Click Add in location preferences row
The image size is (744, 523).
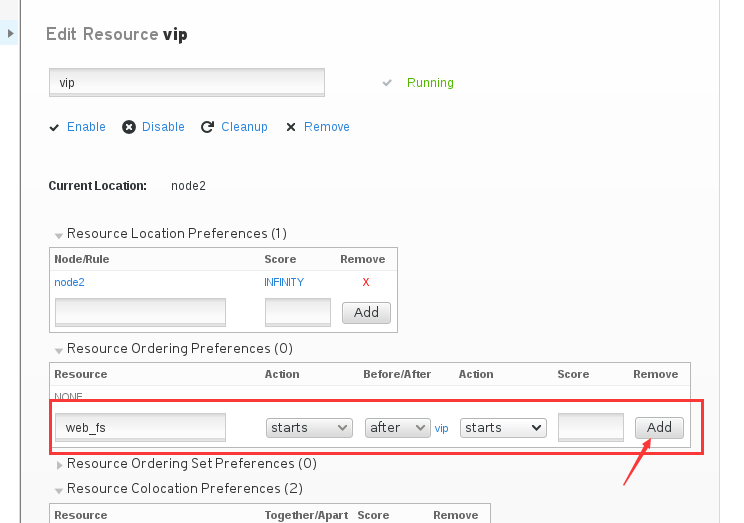coord(366,313)
